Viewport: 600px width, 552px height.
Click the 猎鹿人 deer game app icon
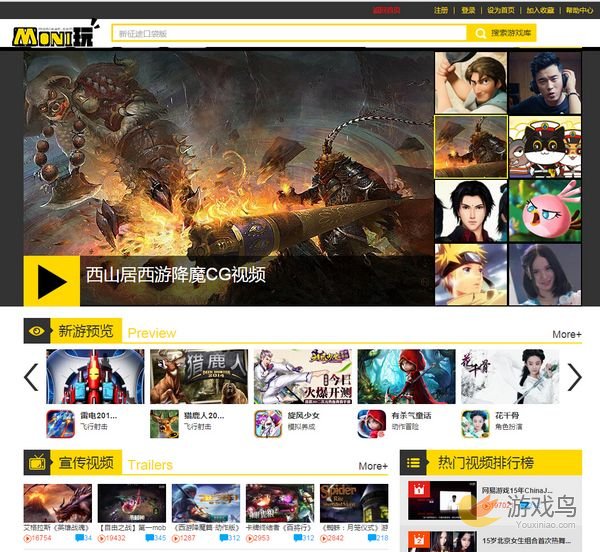click(163, 424)
